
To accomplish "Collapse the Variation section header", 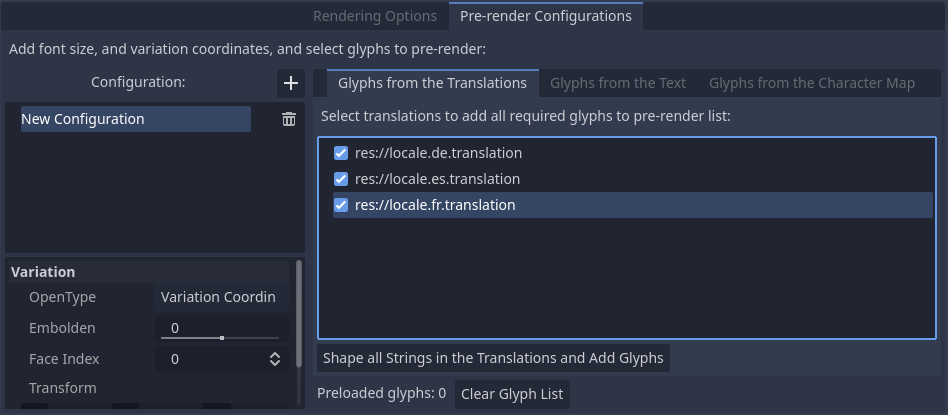I will click(43, 272).
